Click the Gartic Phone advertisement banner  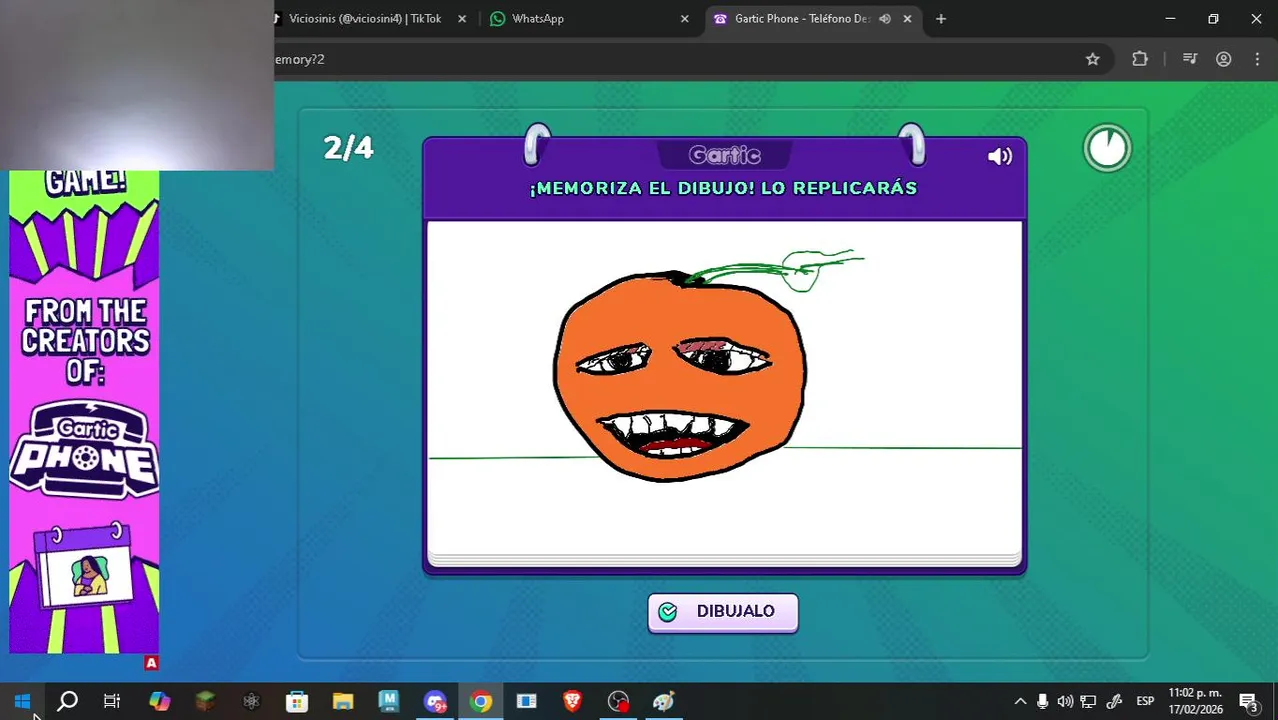pyautogui.click(x=84, y=411)
